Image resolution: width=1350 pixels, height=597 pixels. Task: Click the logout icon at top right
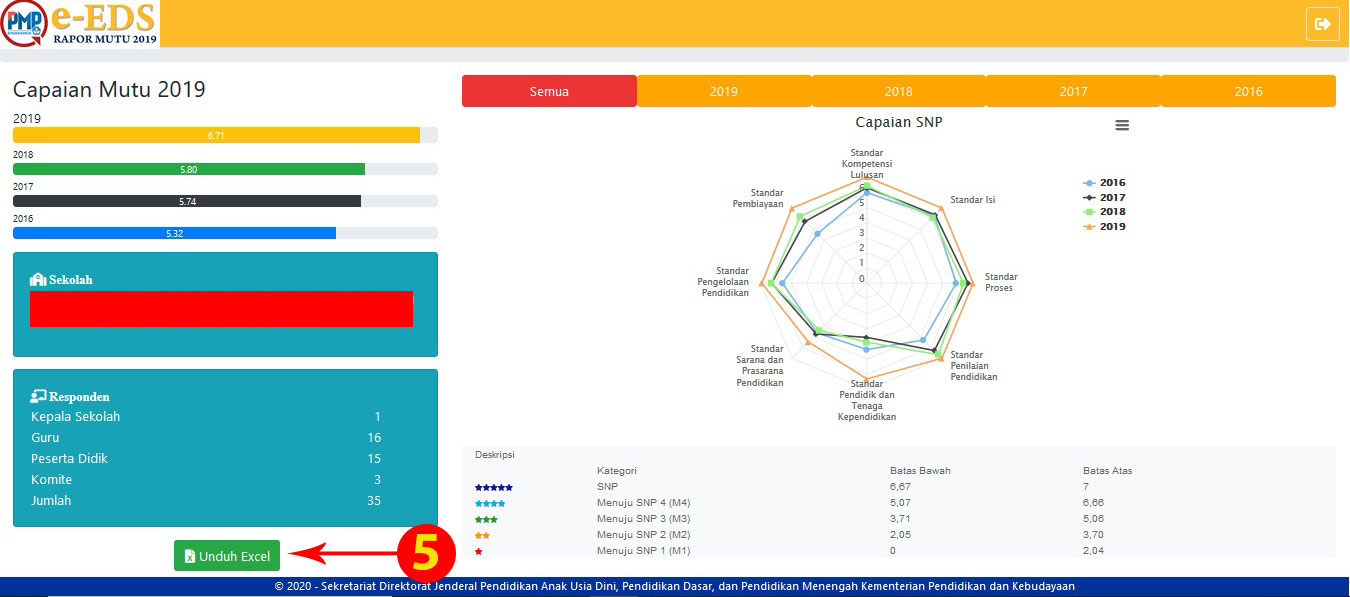click(1323, 23)
